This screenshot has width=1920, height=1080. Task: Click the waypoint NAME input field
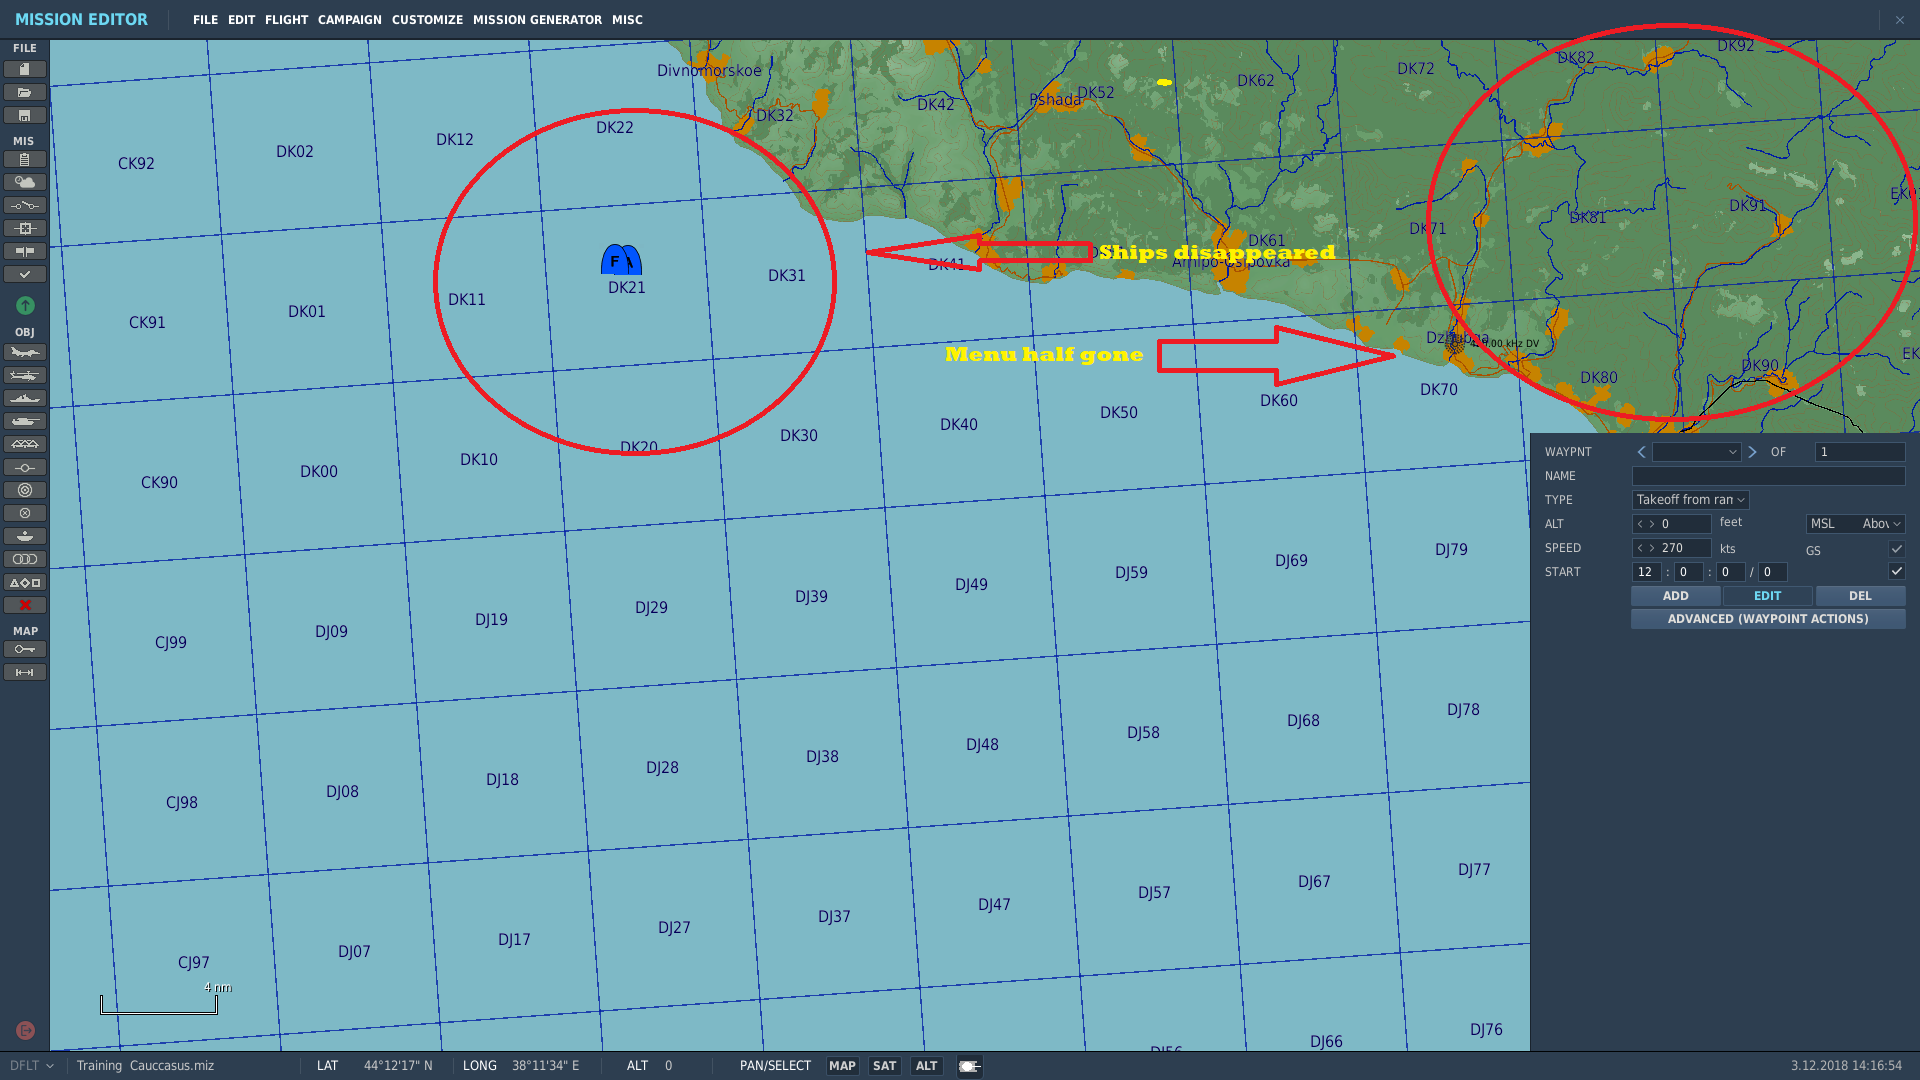1768,476
